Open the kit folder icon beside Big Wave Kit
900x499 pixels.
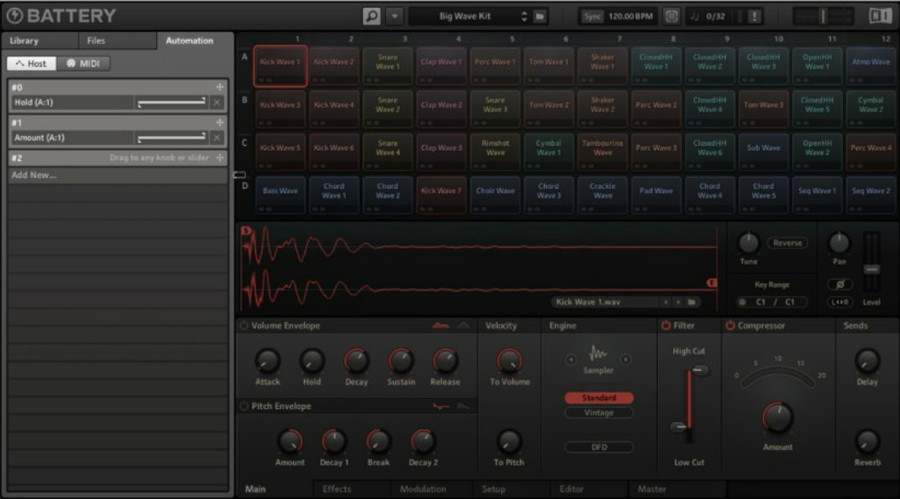point(540,16)
